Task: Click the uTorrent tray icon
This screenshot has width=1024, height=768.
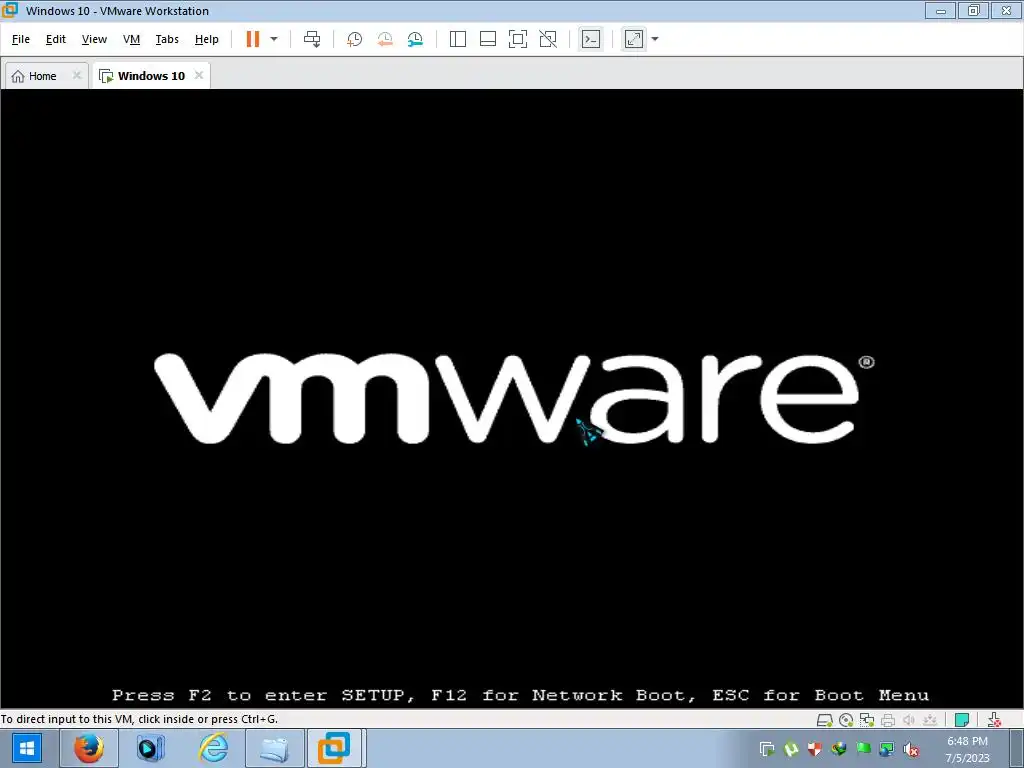Action: pos(791,749)
